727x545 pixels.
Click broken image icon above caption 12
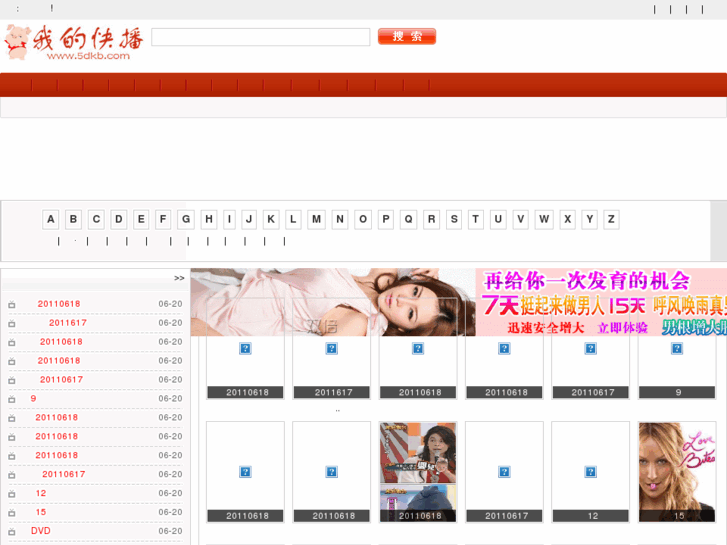click(590, 472)
